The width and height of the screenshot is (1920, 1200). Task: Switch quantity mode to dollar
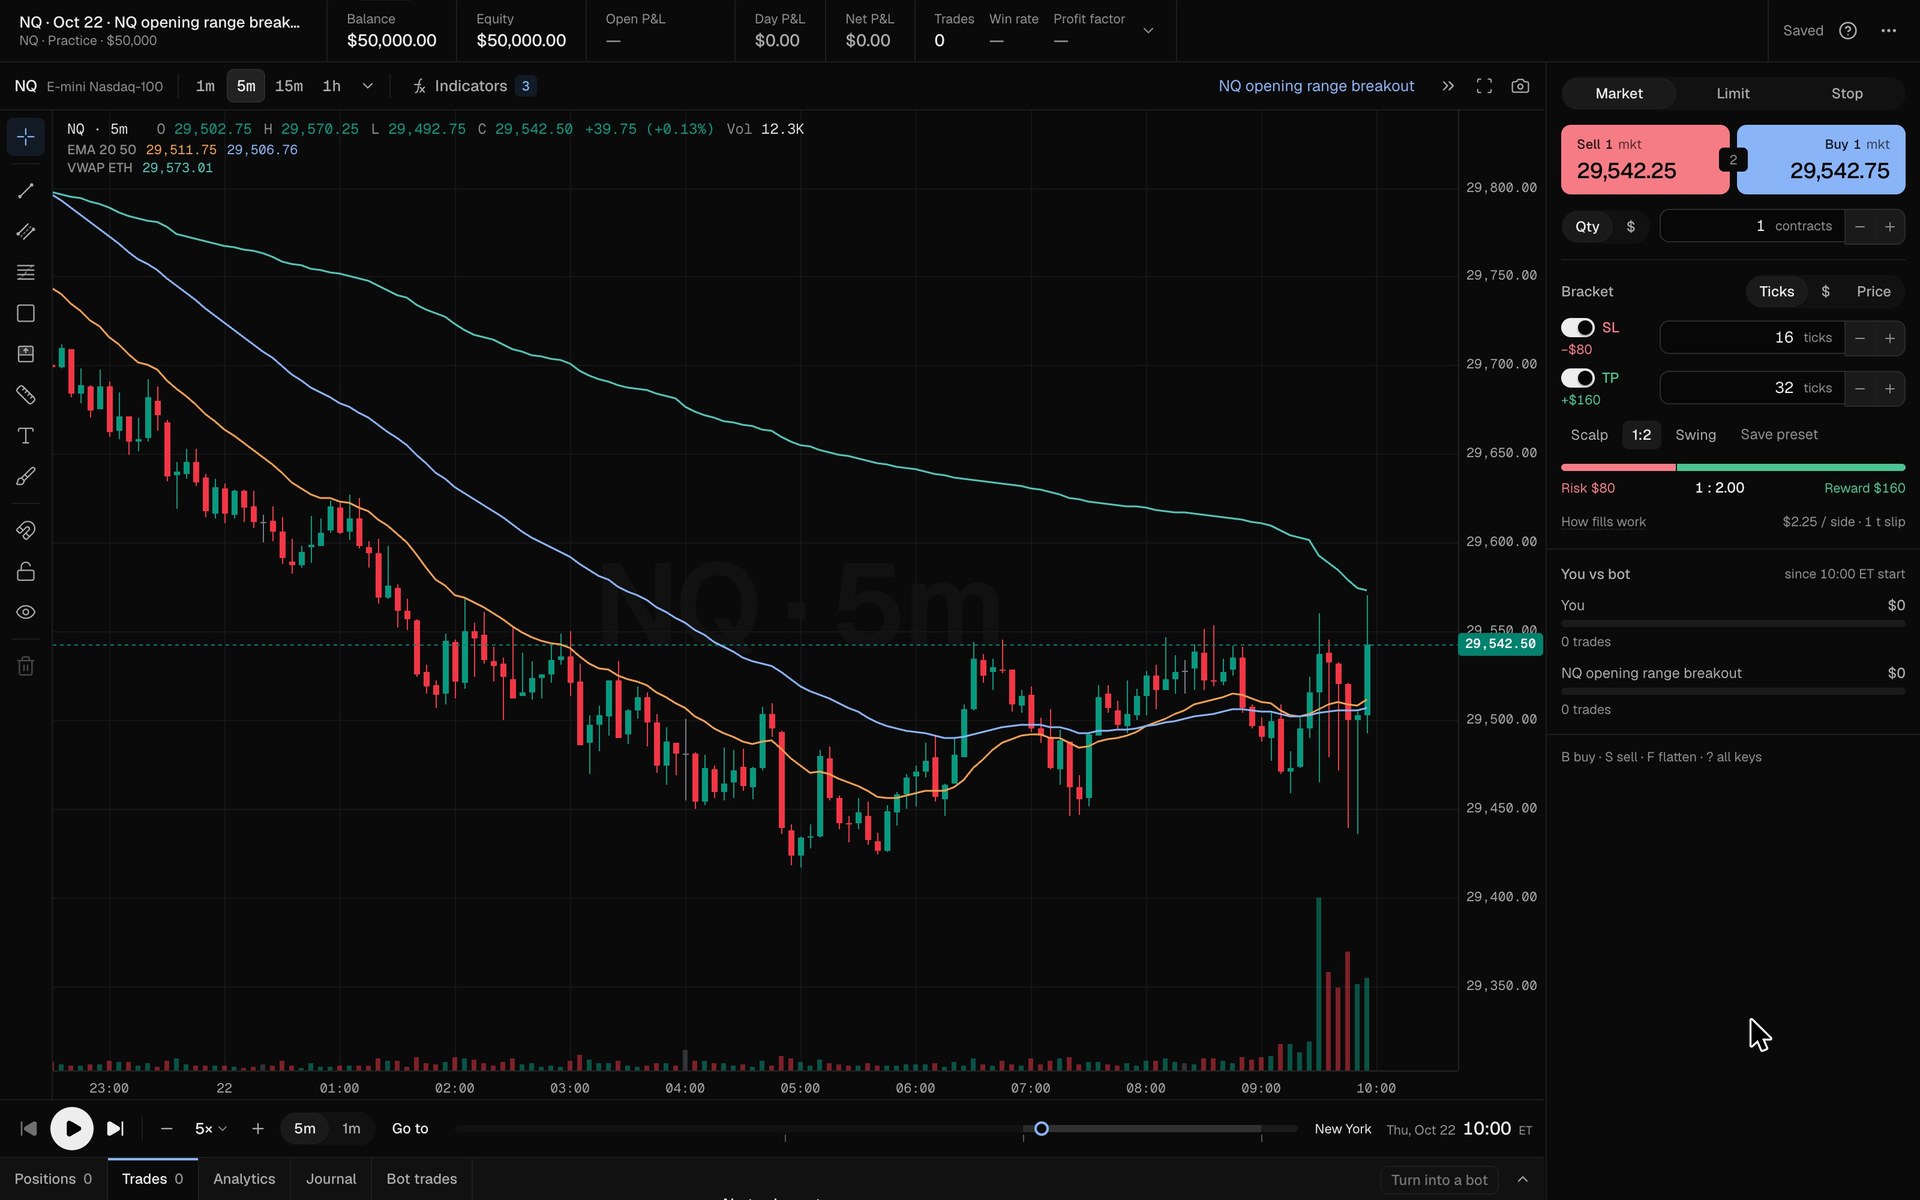(1631, 227)
